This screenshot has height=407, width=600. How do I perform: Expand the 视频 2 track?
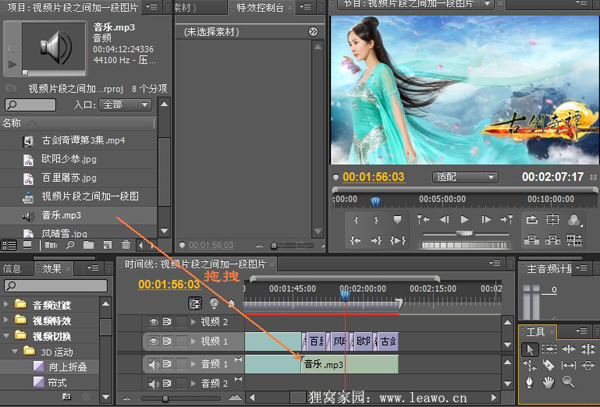[193, 322]
